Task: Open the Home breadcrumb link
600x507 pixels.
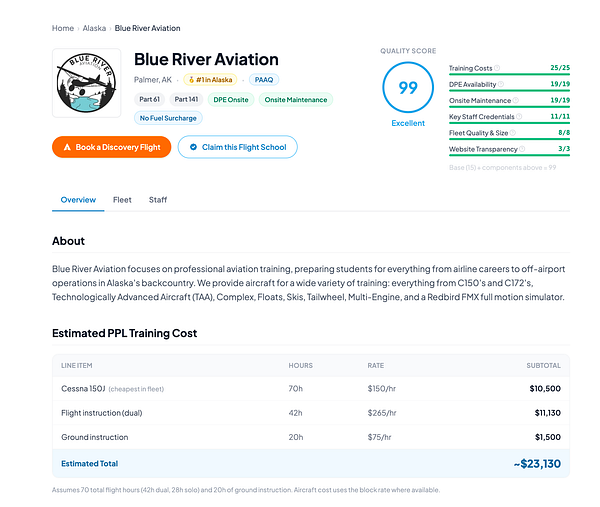Action: (63, 28)
